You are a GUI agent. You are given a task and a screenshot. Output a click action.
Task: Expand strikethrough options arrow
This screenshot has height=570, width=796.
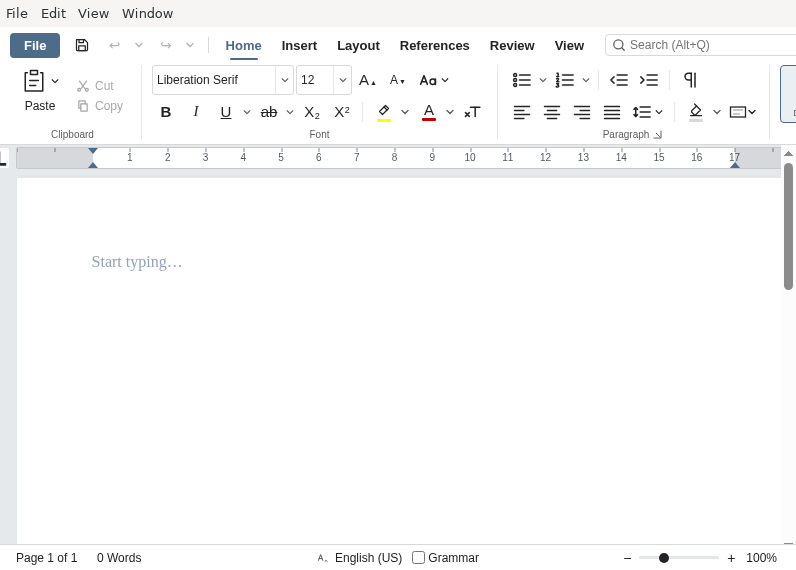click(x=290, y=112)
